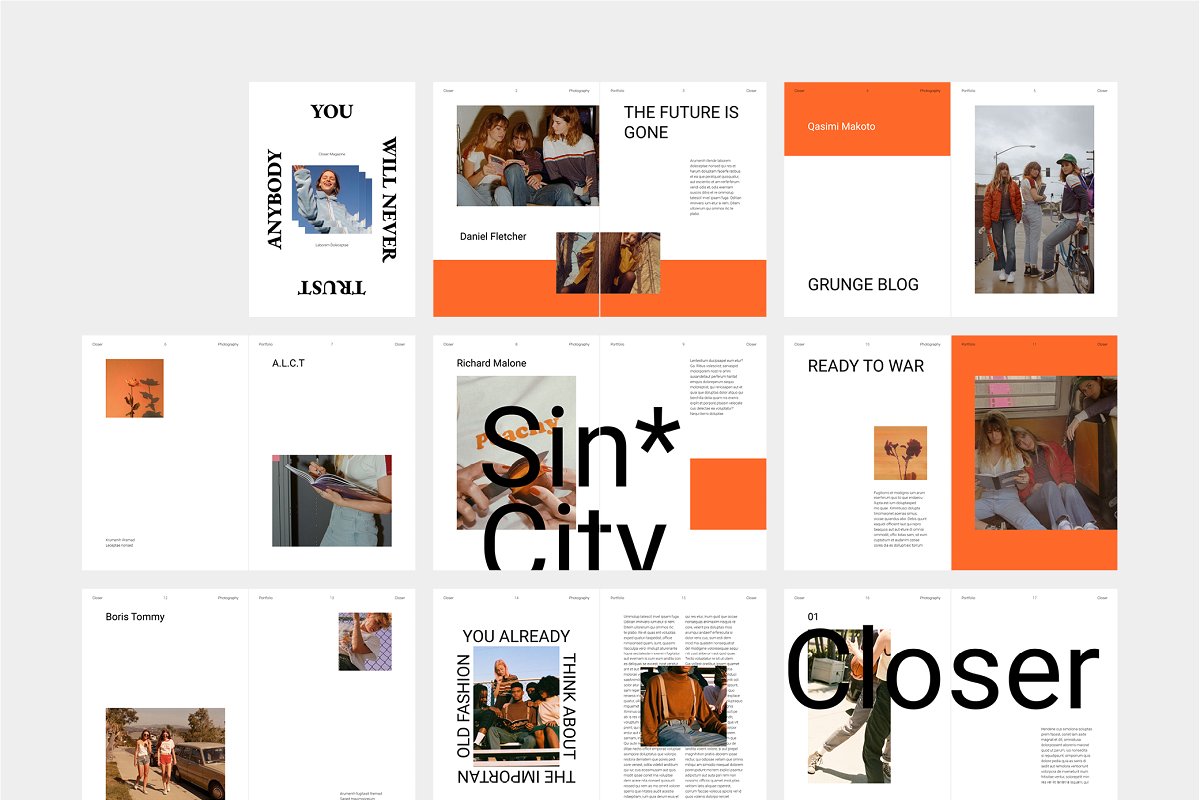Select the 'Daniel Fletcher' name text

[493, 237]
